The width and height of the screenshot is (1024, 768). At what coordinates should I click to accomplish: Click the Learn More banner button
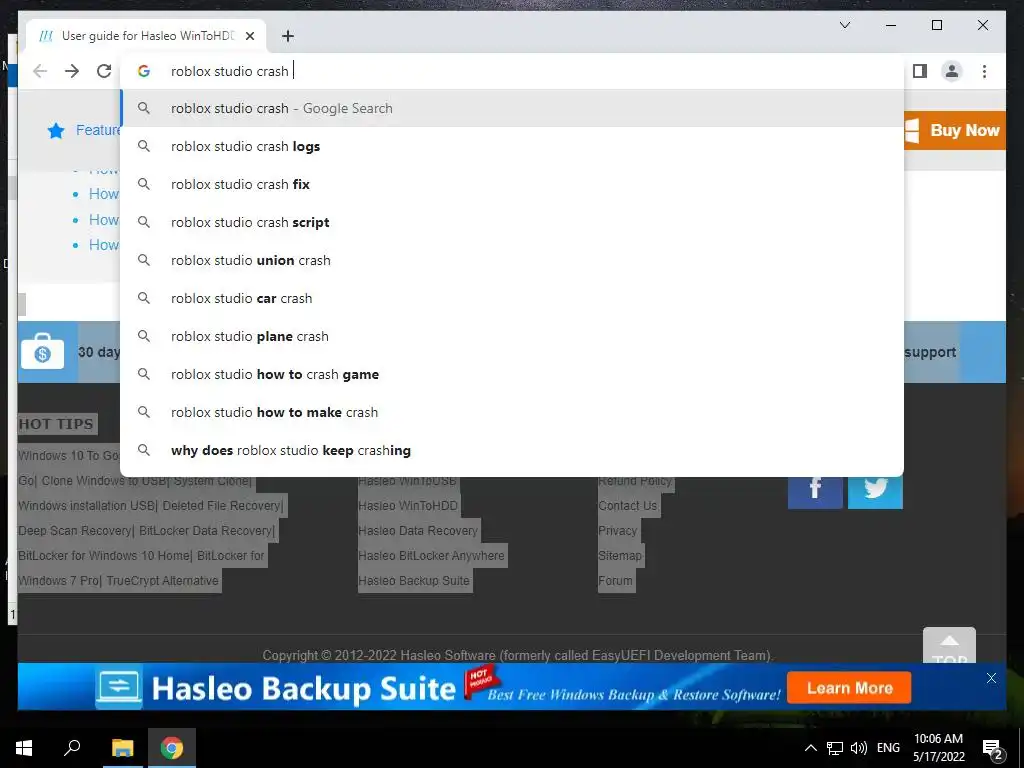point(849,688)
